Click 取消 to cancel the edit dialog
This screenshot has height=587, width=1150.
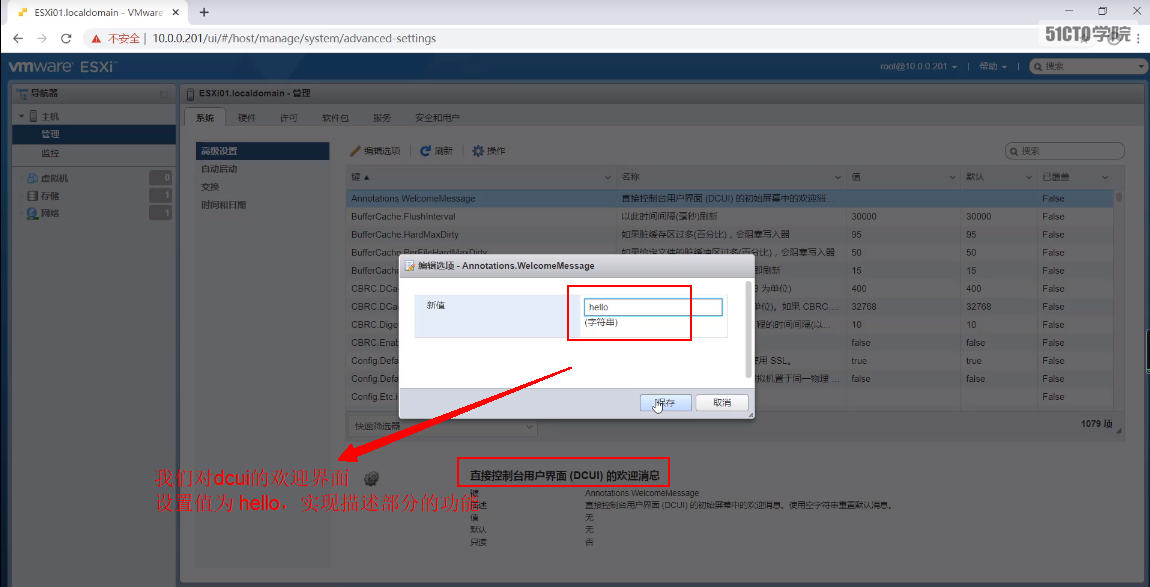click(x=722, y=403)
